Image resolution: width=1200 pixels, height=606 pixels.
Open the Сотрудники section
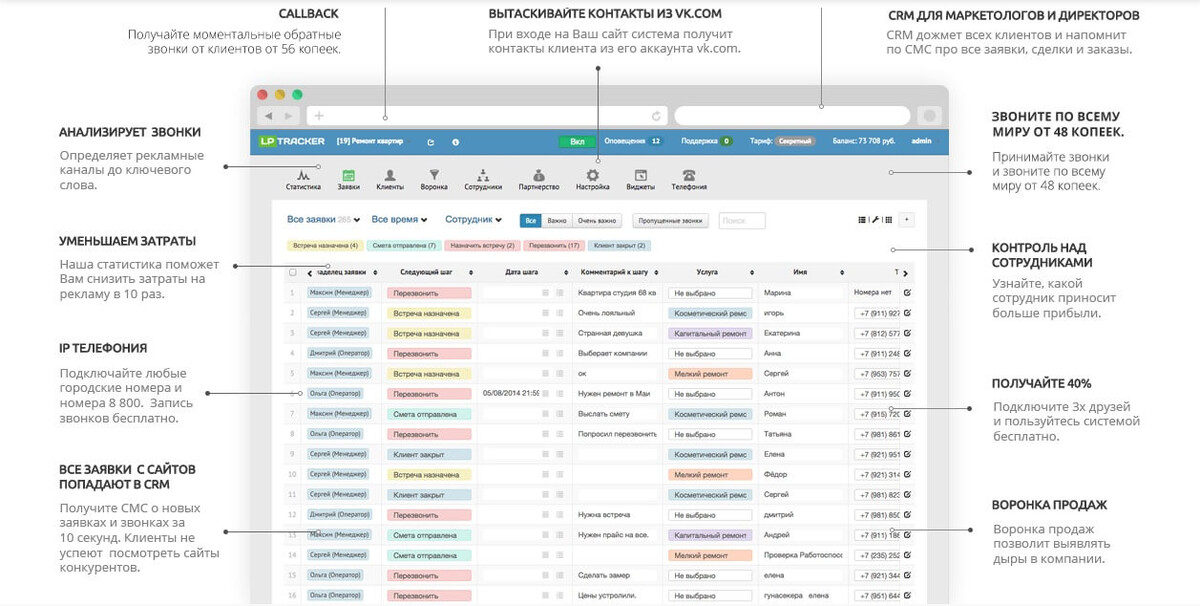483,180
